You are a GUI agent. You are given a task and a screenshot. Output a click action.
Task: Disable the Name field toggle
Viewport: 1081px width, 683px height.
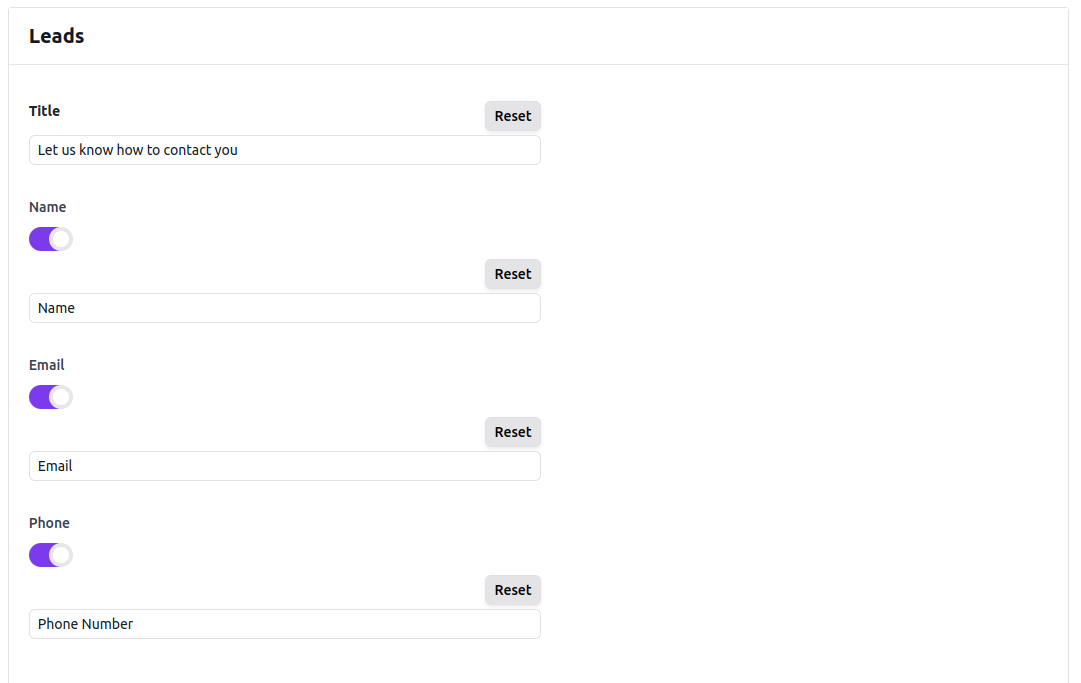click(50, 238)
